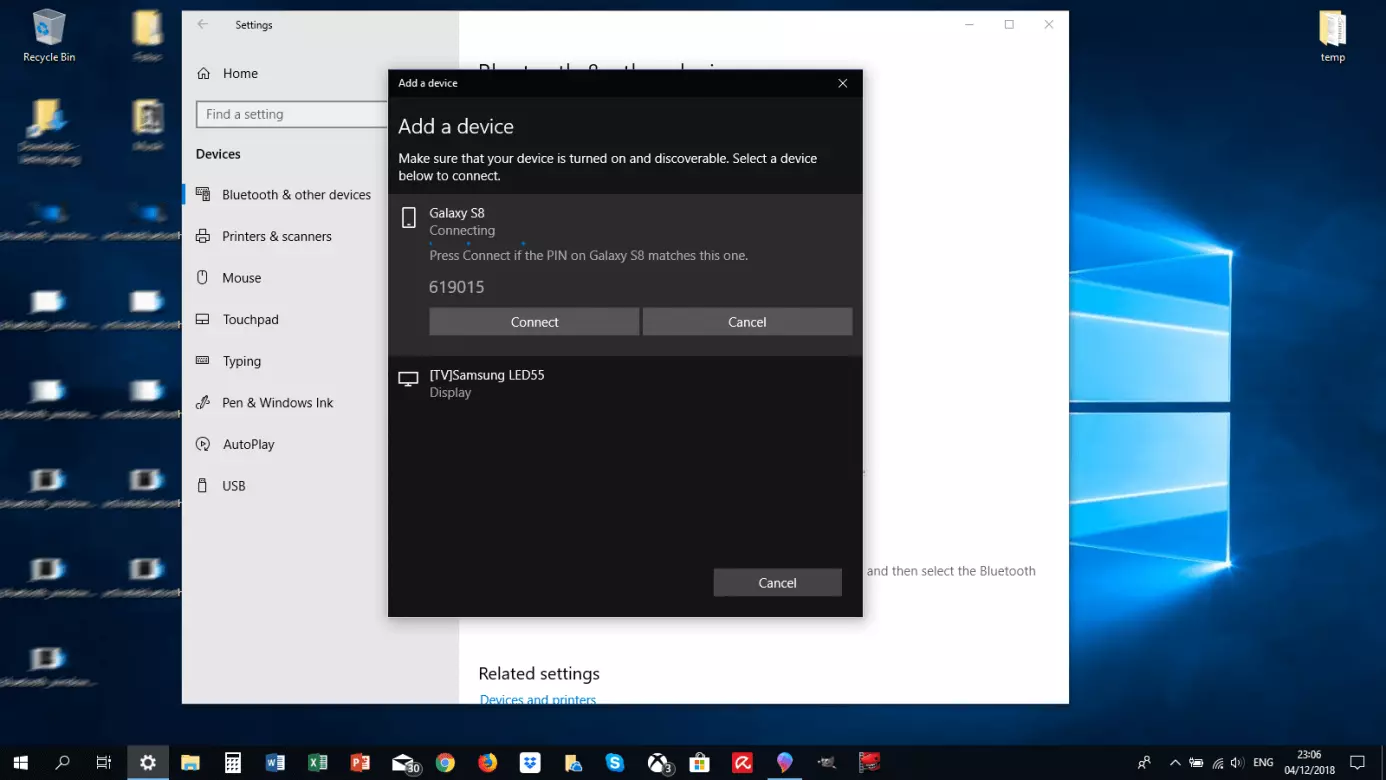The height and width of the screenshot is (780, 1386).
Task: Select Touchpad in the sidebar
Action: tap(250, 320)
